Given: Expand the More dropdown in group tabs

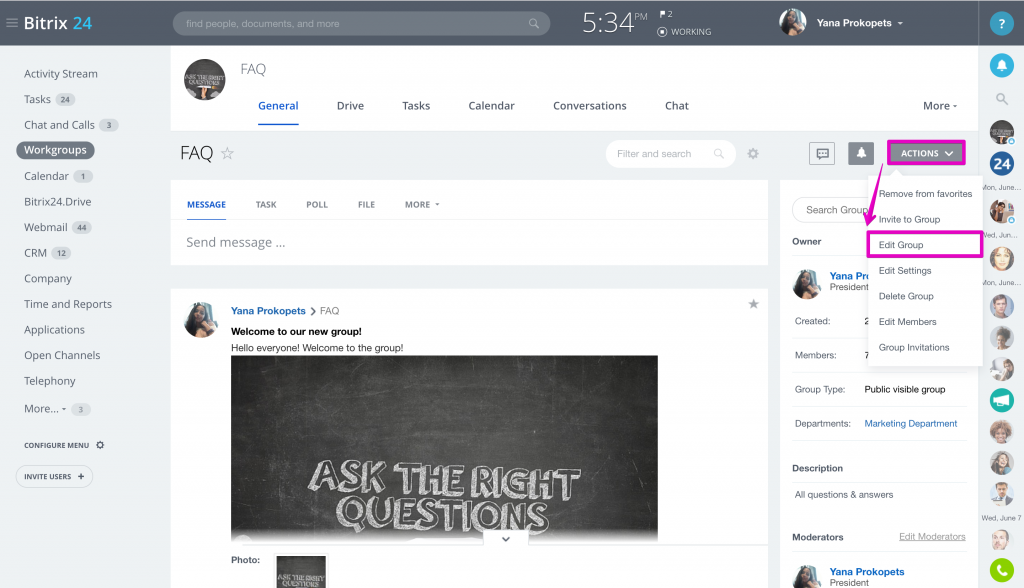Looking at the screenshot, I should [x=940, y=106].
